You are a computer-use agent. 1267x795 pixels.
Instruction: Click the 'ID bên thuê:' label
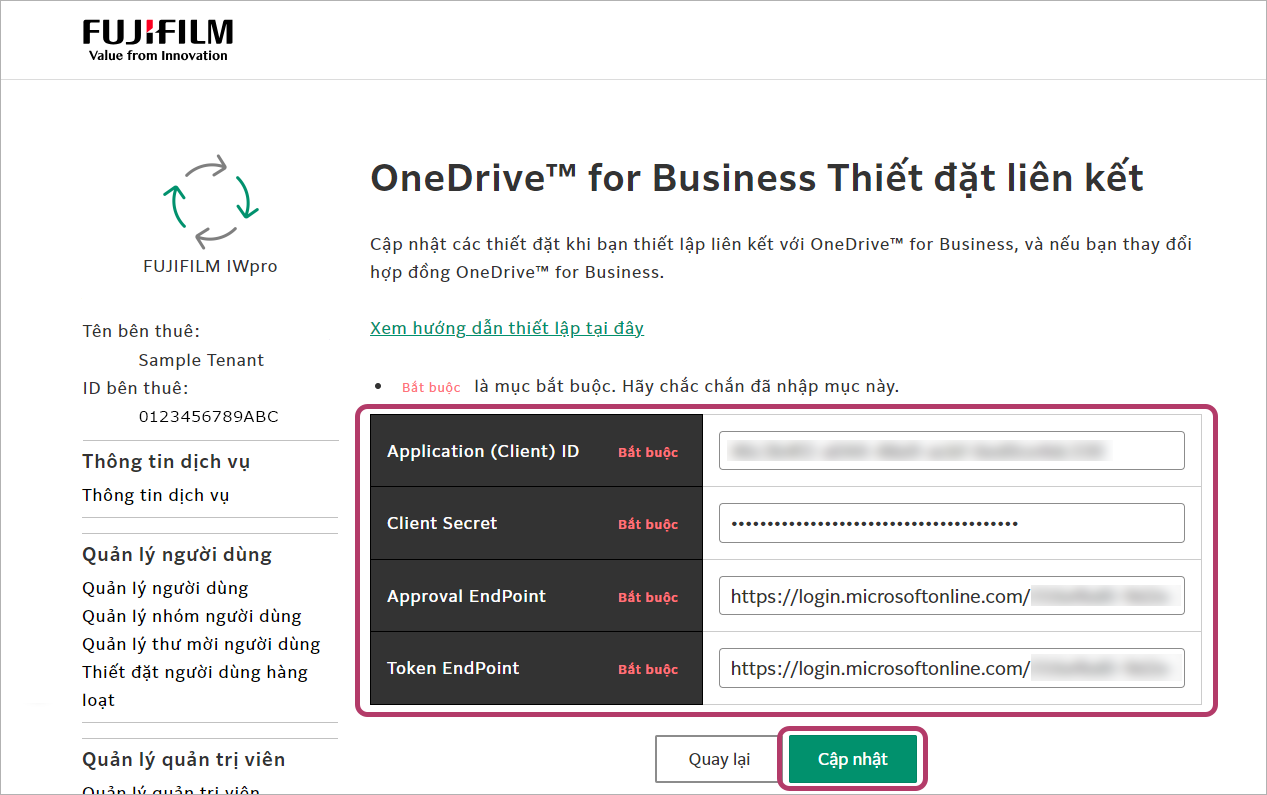135,388
